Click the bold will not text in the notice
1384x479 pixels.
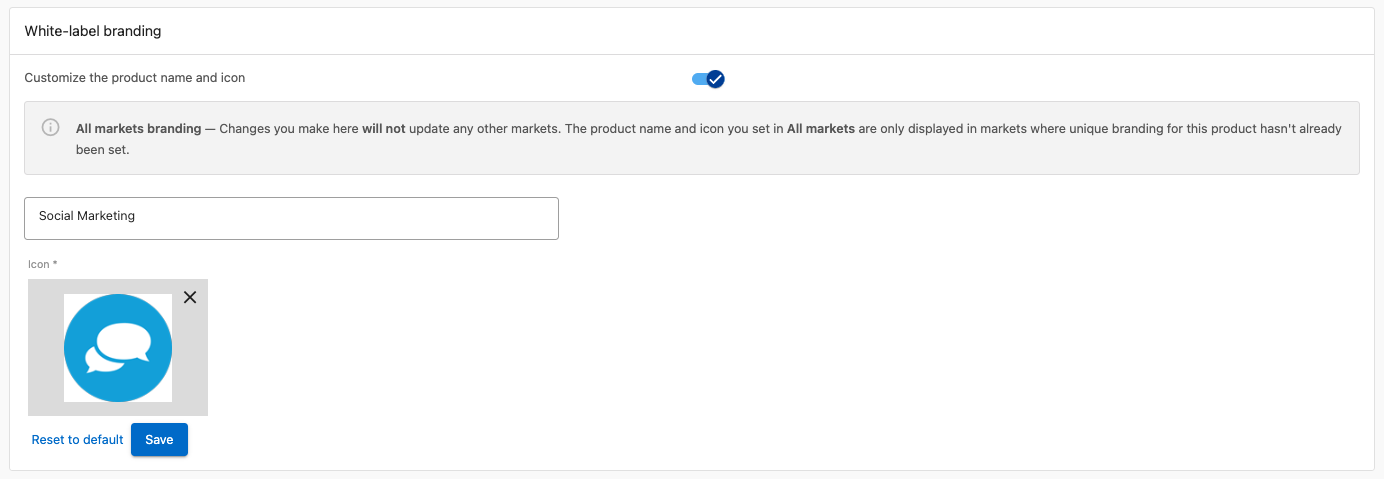(x=384, y=129)
